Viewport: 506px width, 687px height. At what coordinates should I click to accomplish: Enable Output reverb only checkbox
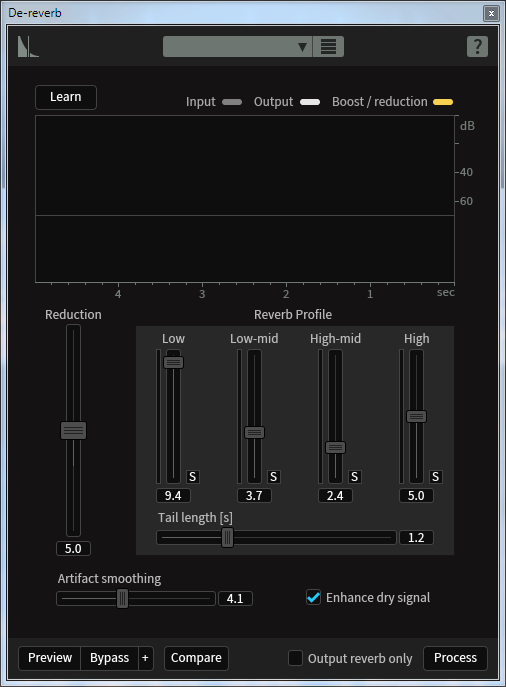point(295,658)
